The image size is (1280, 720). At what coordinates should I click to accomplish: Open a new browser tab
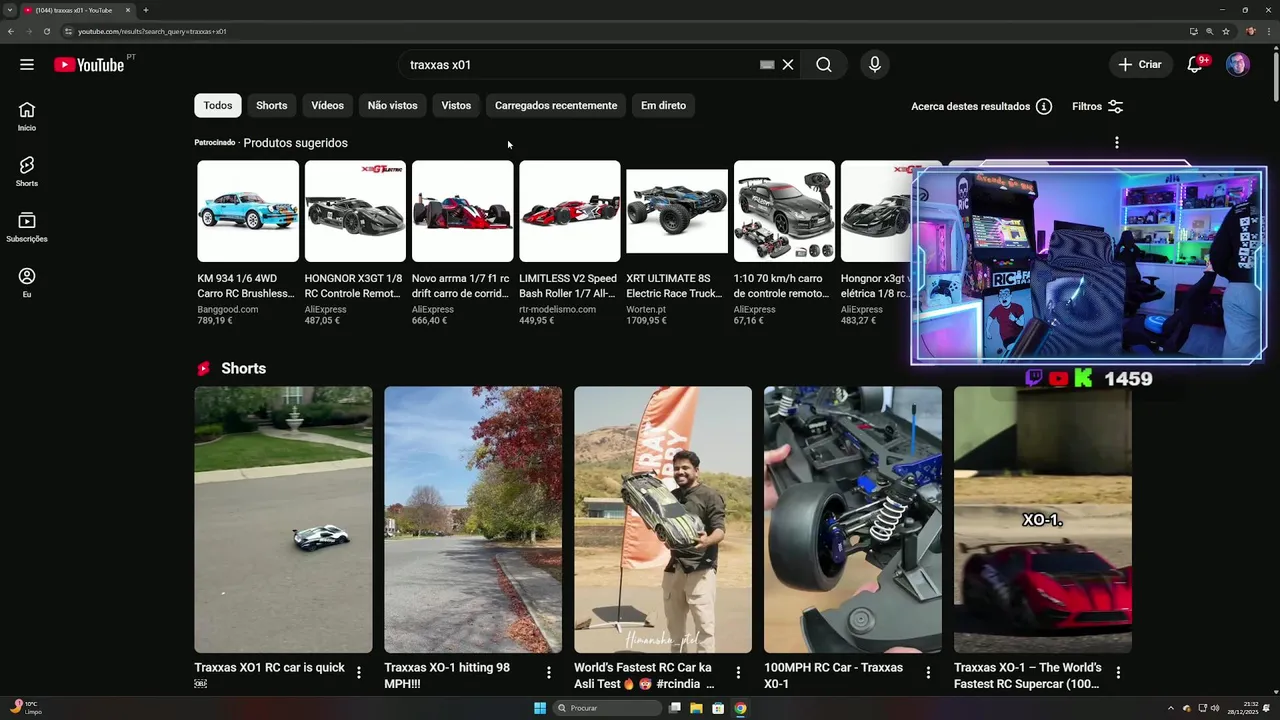click(x=146, y=10)
